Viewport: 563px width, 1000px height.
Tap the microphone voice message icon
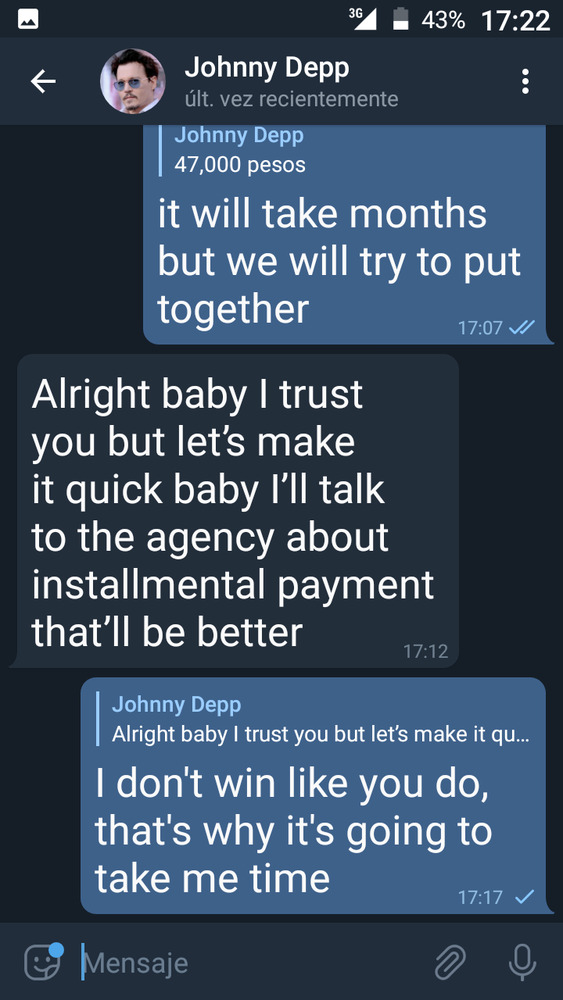pos(522,962)
